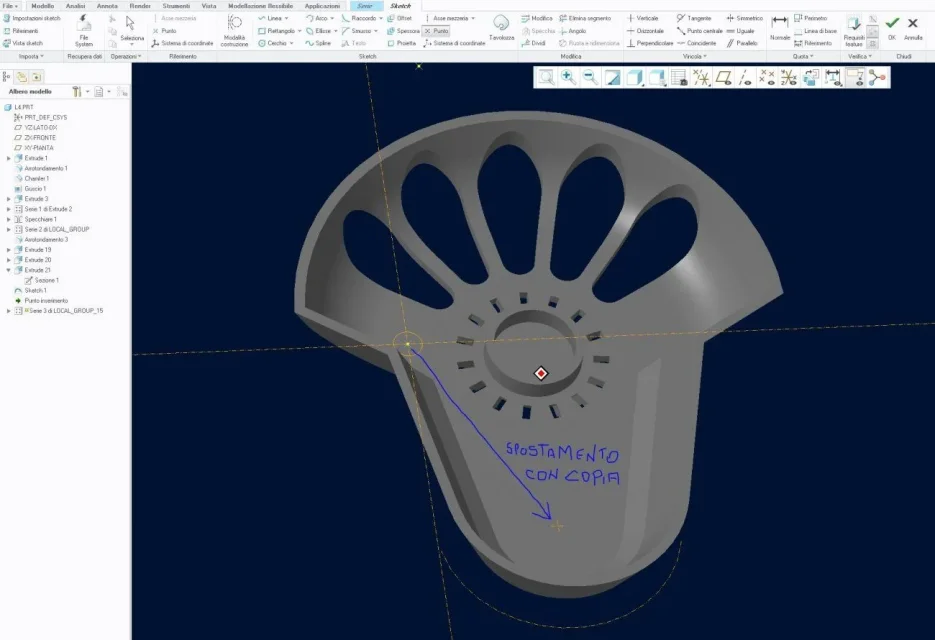The image size is (935, 640).
Task: Click the repaint view icon
Action: [612, 78]
